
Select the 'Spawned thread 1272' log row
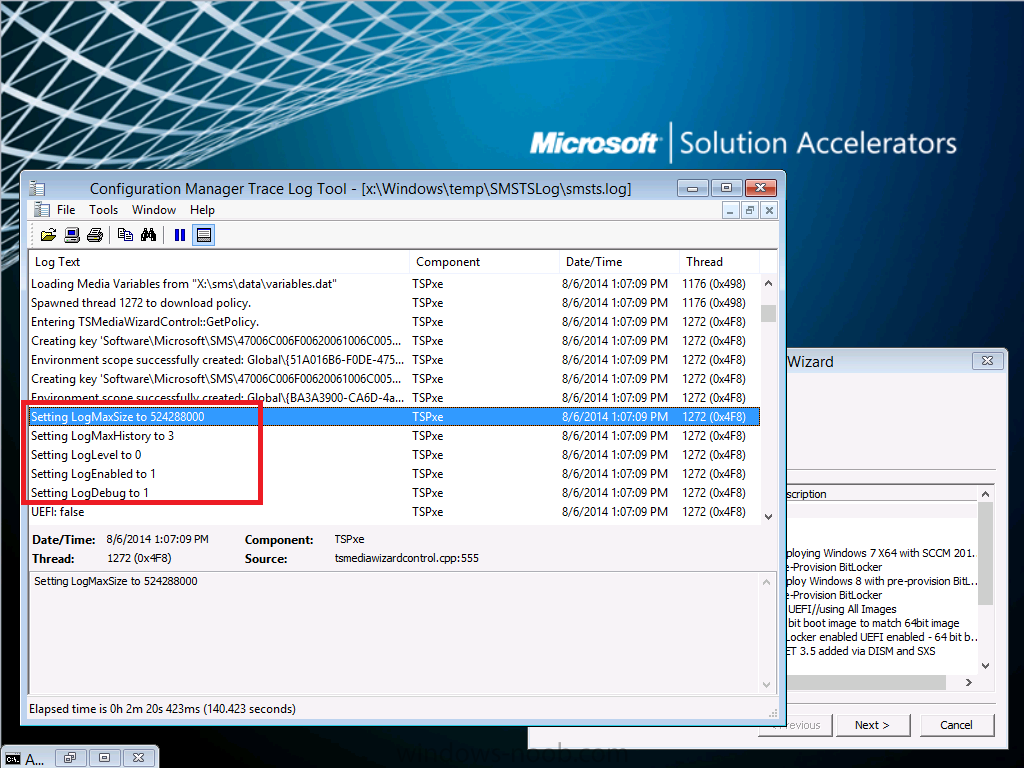(394, 303)
